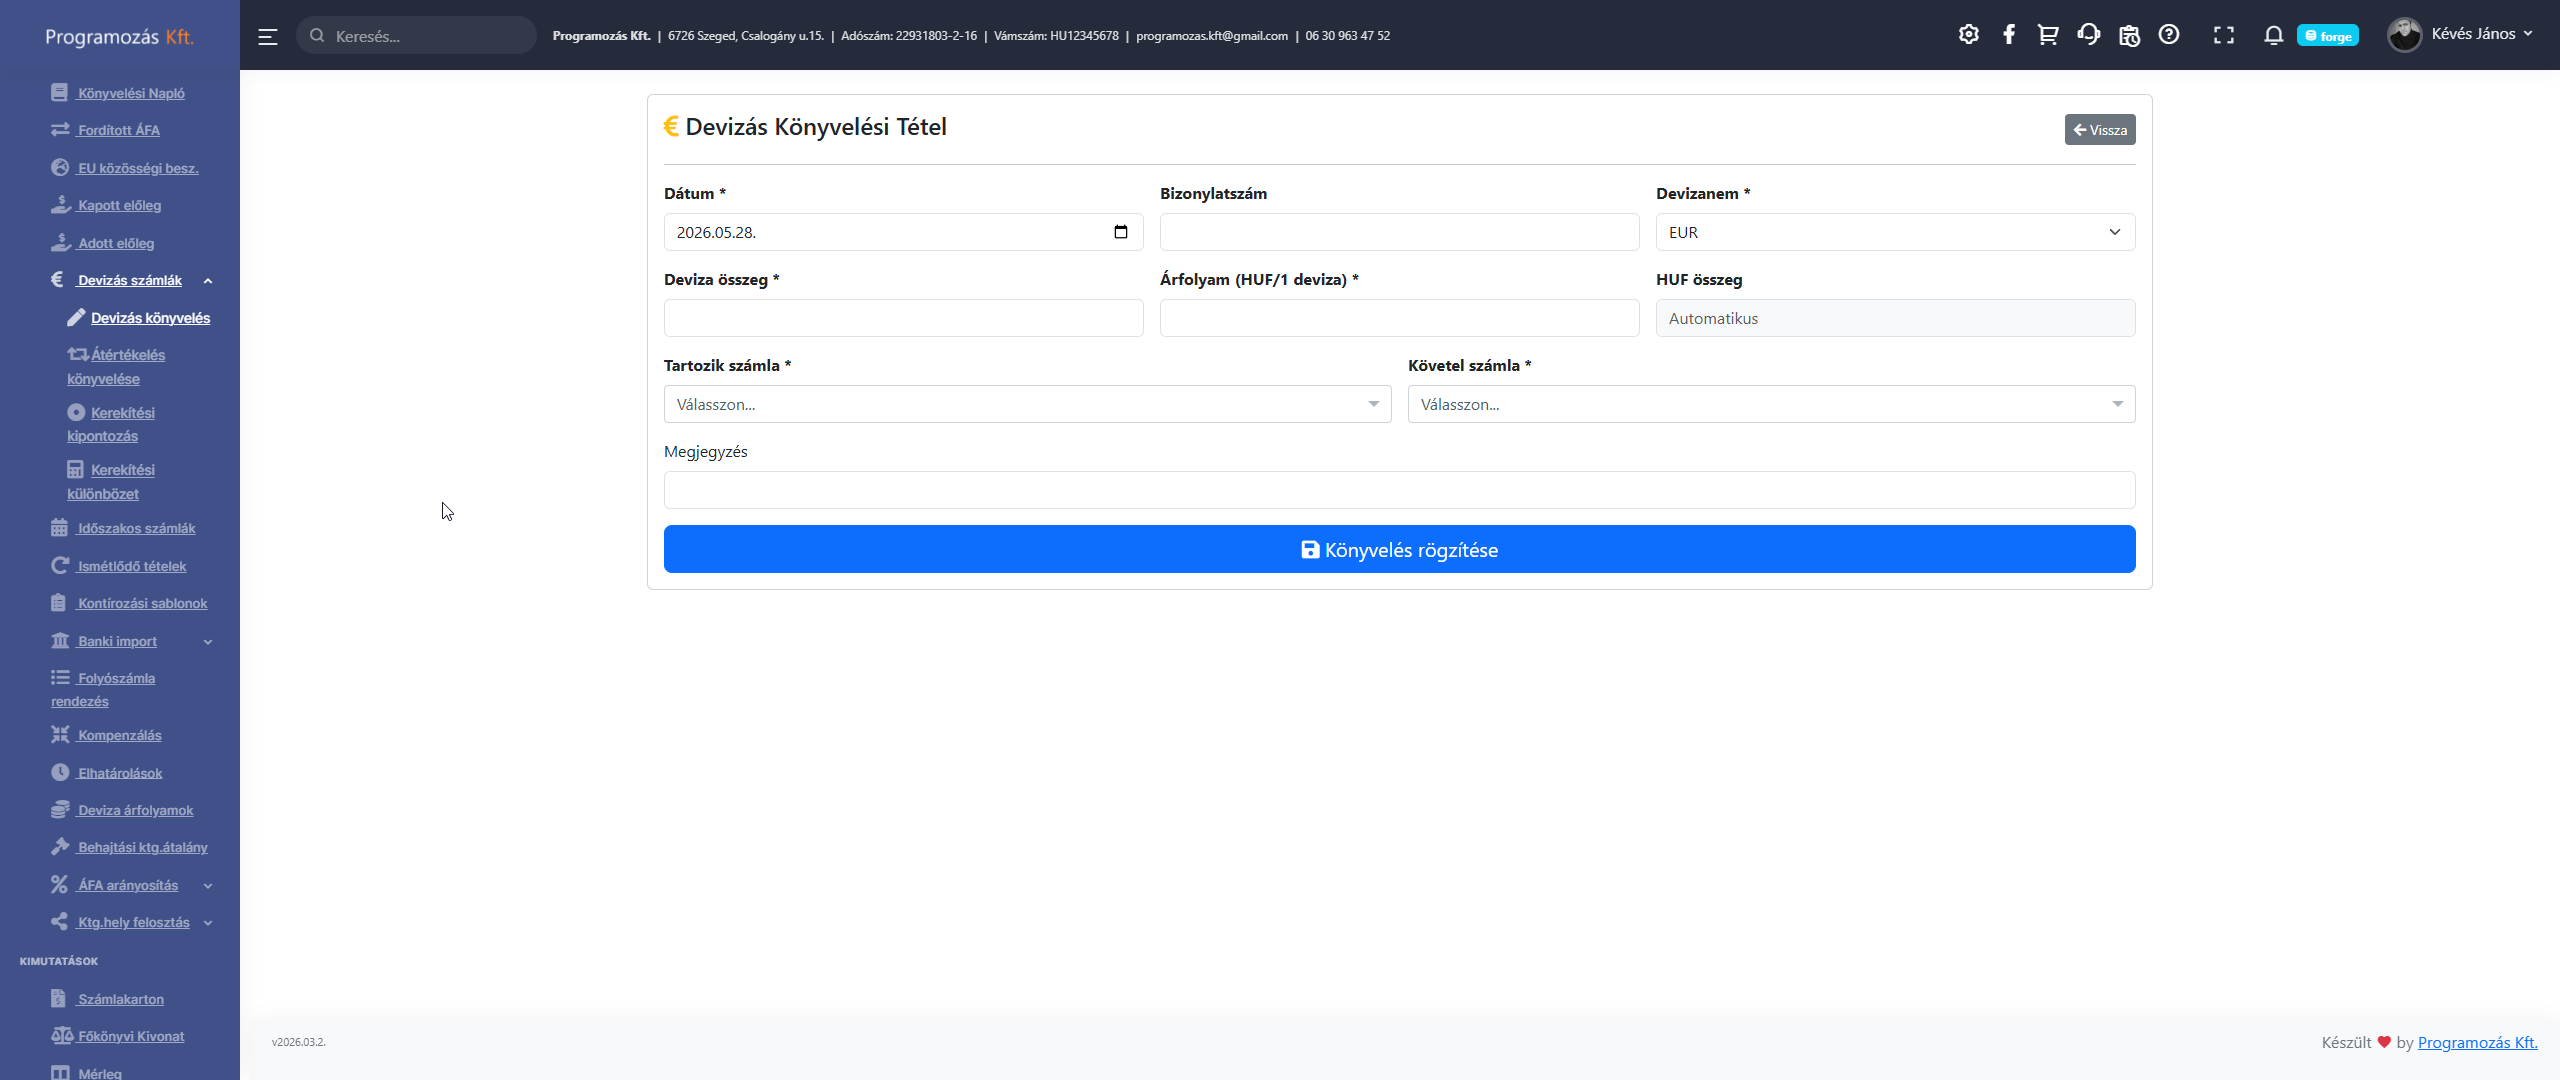Viewport: 2560px width, 1080px height.
Task: Click the Ismétlődő tételek refresh icon
Action: tap(60, 566)
